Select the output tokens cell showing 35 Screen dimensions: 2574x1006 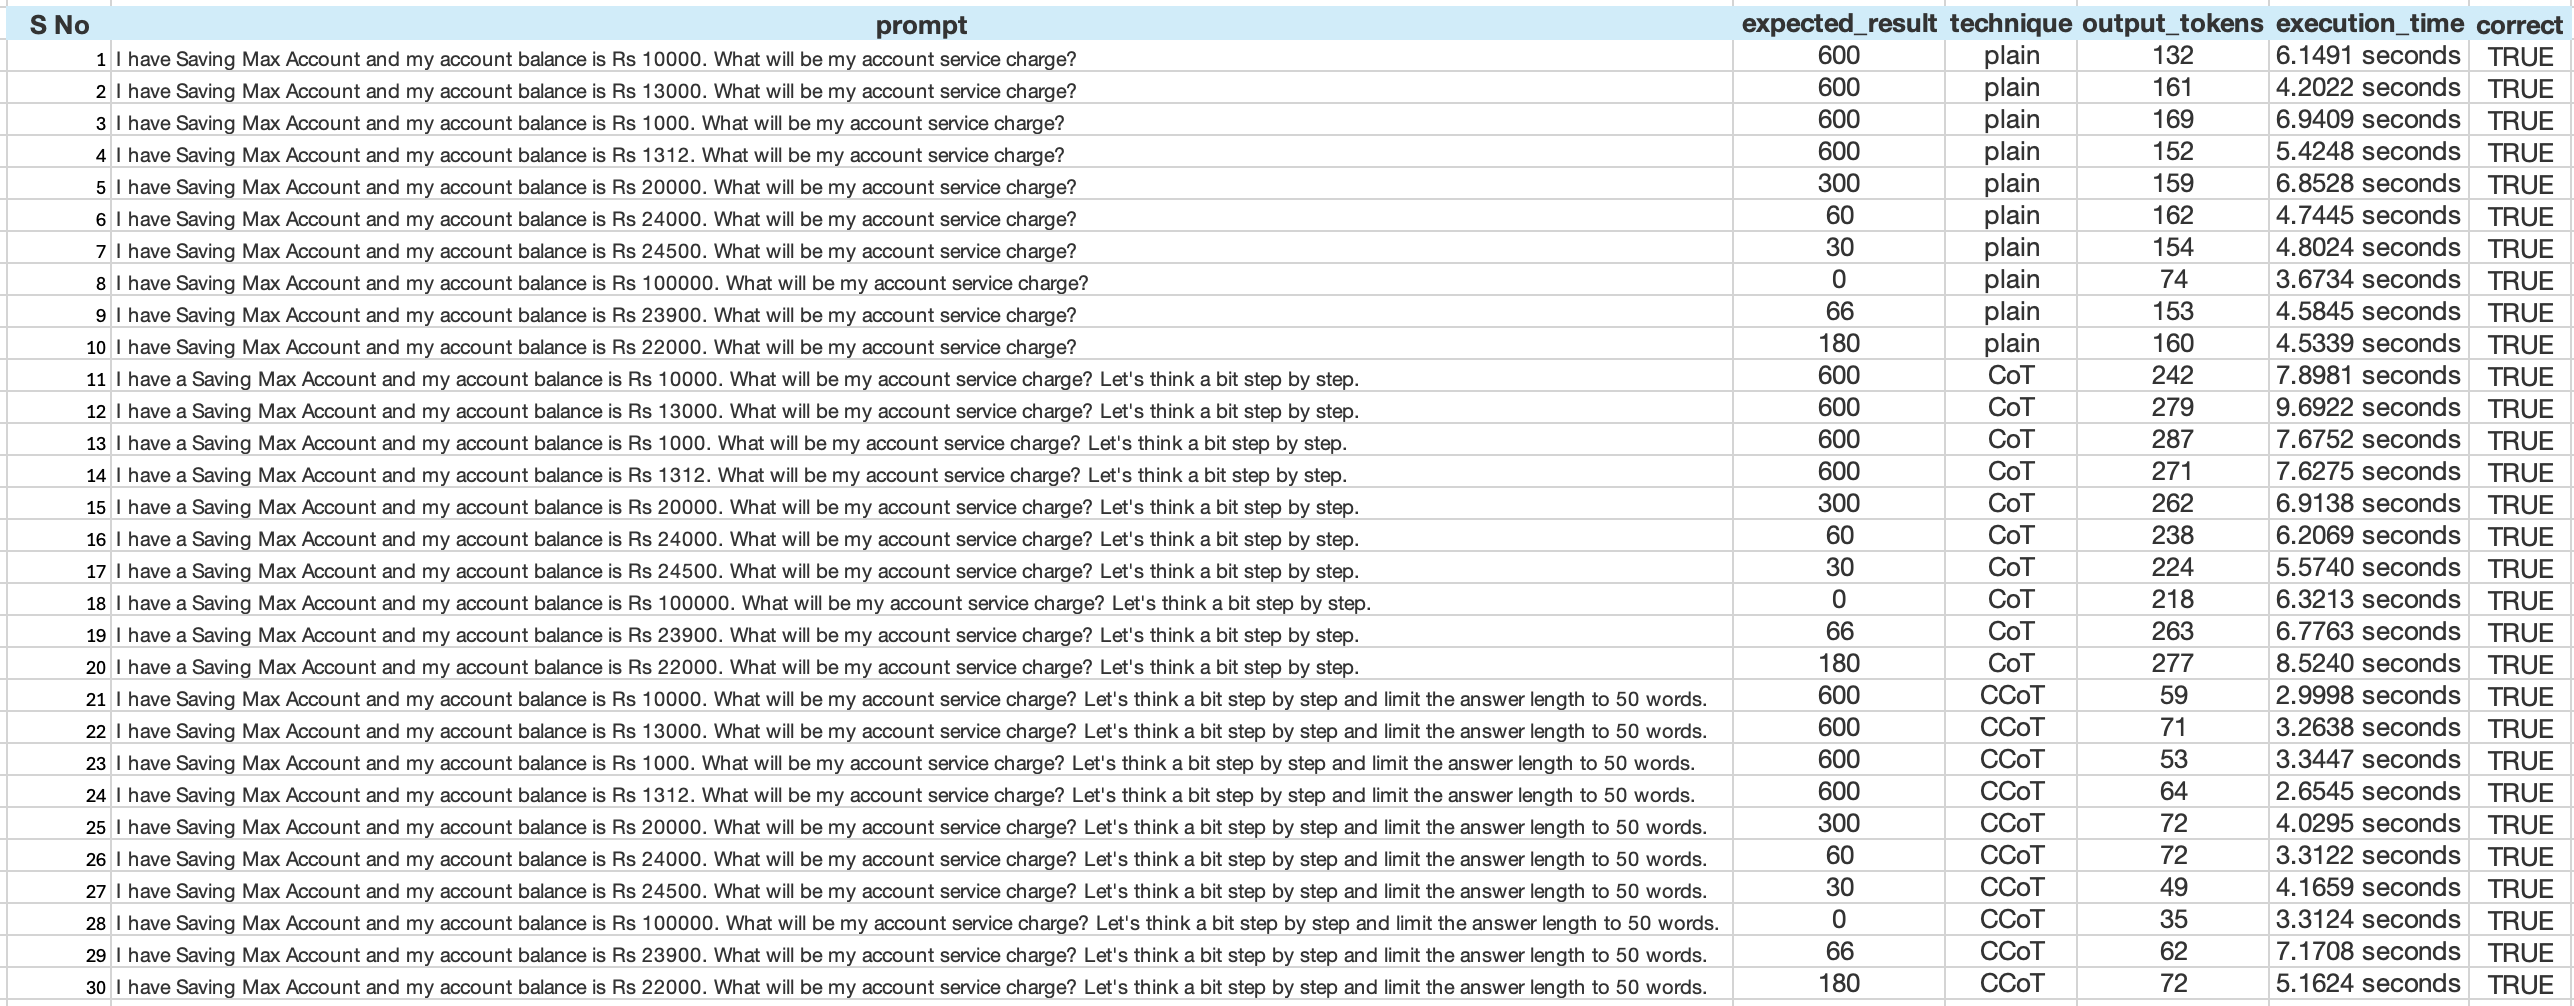tap(2172, 920)
